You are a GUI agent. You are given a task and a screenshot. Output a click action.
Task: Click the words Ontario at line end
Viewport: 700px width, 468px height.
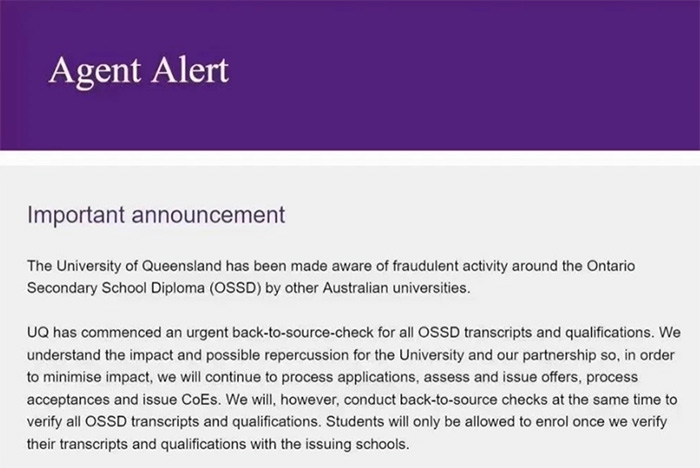(x=611, y=266)
